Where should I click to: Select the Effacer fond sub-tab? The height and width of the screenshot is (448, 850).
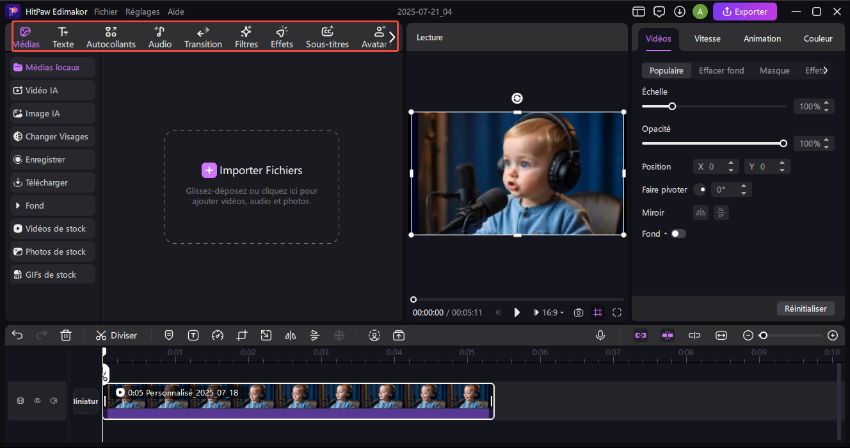click(721, 71)
